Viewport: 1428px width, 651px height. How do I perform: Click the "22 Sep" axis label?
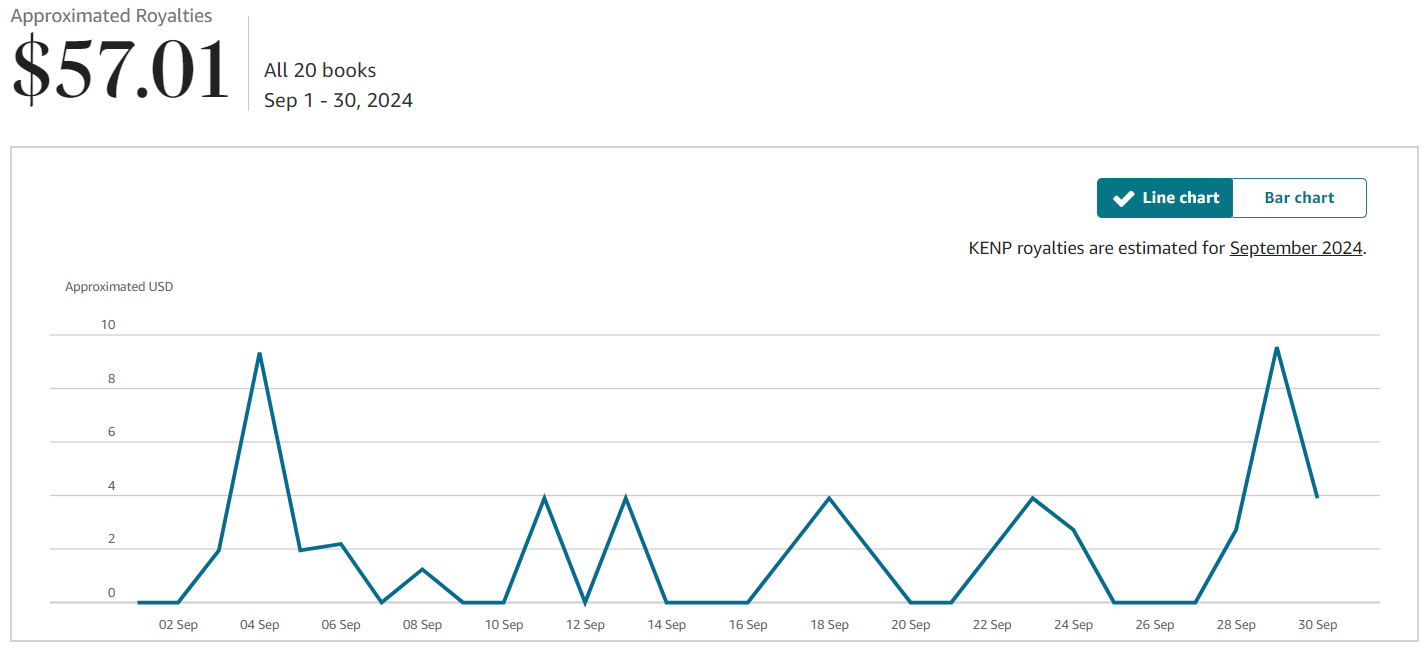pyautogui.click(x=992, y=625)
